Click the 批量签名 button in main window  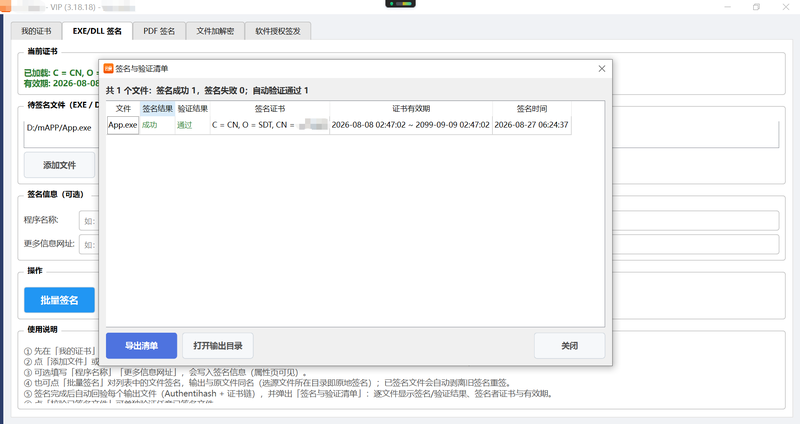60,300
